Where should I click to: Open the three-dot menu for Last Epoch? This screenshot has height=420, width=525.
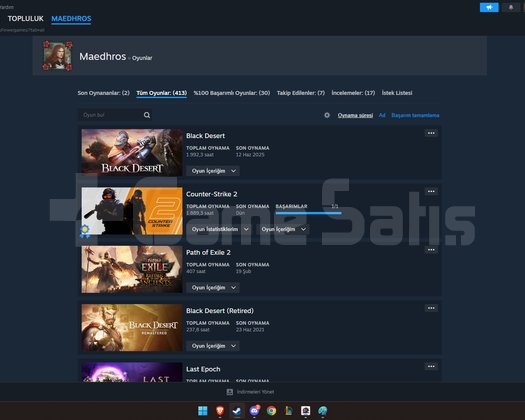pyautogui.click(x=431, y=366)
